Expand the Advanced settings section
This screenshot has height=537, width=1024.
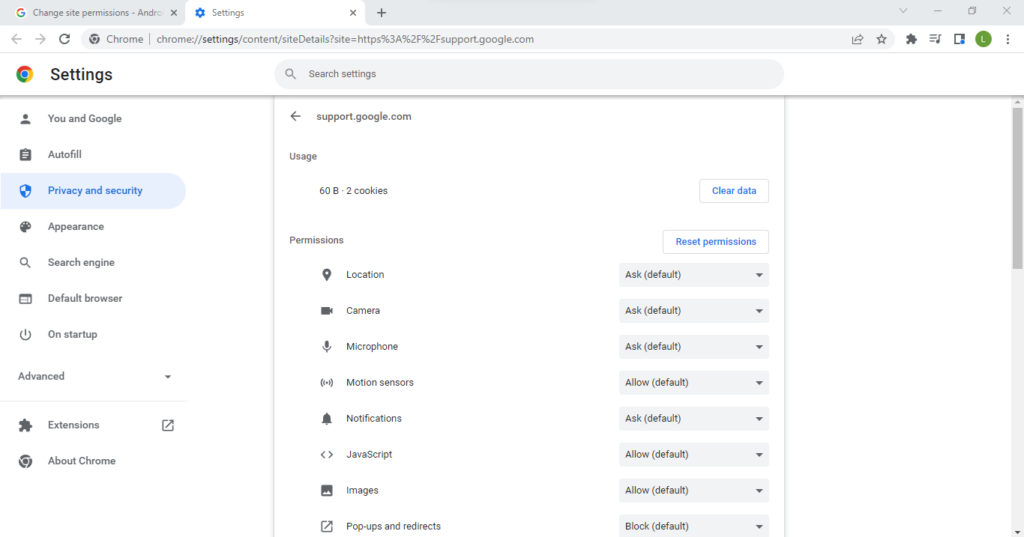(94, 376)
